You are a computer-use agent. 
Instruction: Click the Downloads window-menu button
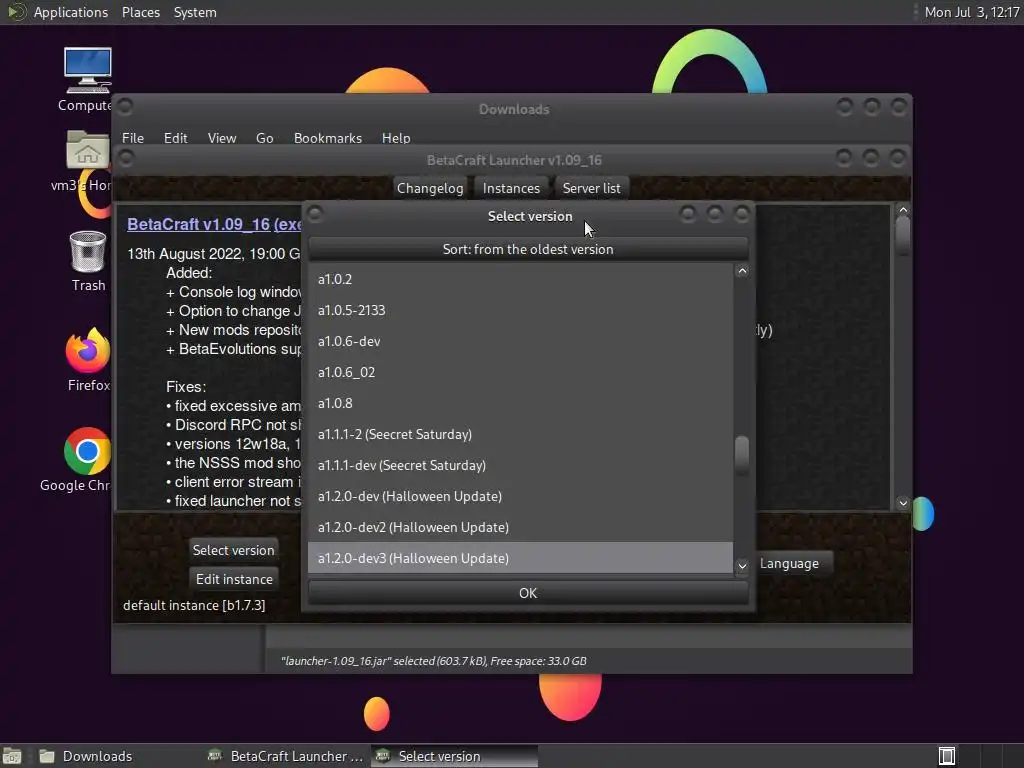(x=125, y=106)
